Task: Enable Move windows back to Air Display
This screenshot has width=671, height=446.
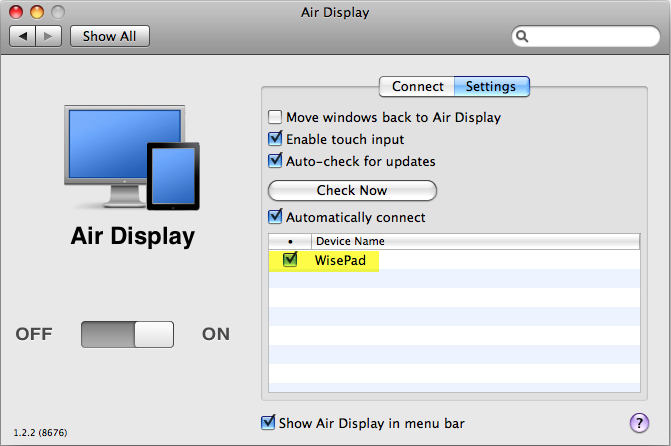Action: [x=275, y=117]
